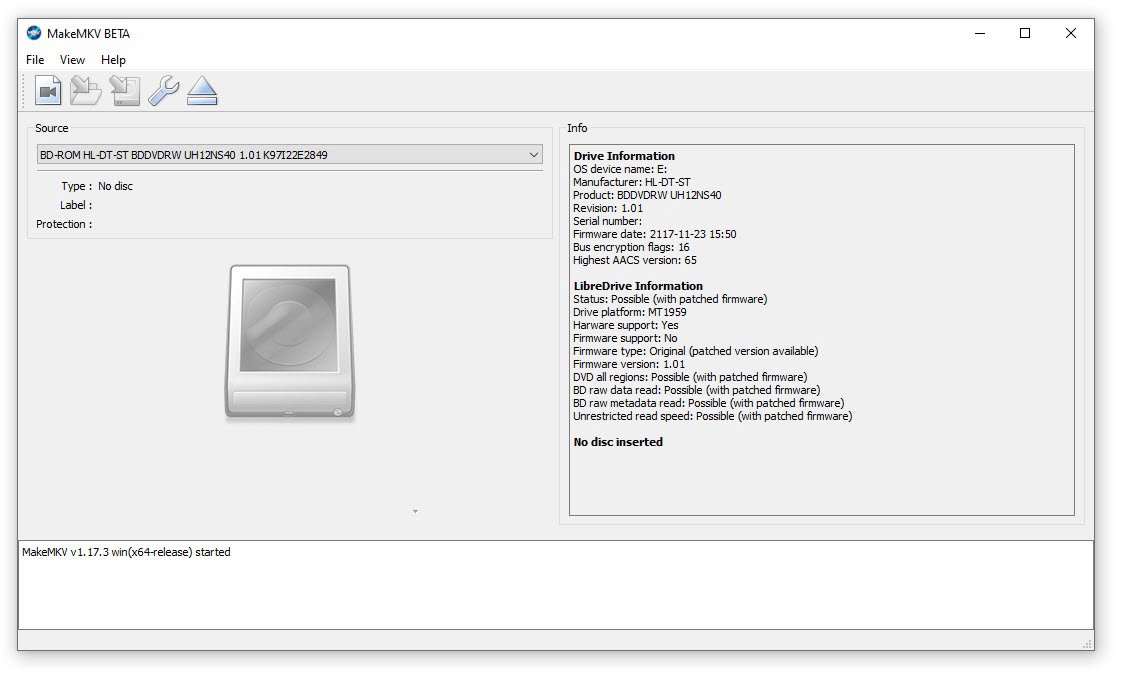The width and height of the screenshot is (1137, 679).
Task: Click the 'Harware support: Yes' line
Action: (x=626, y=325)
